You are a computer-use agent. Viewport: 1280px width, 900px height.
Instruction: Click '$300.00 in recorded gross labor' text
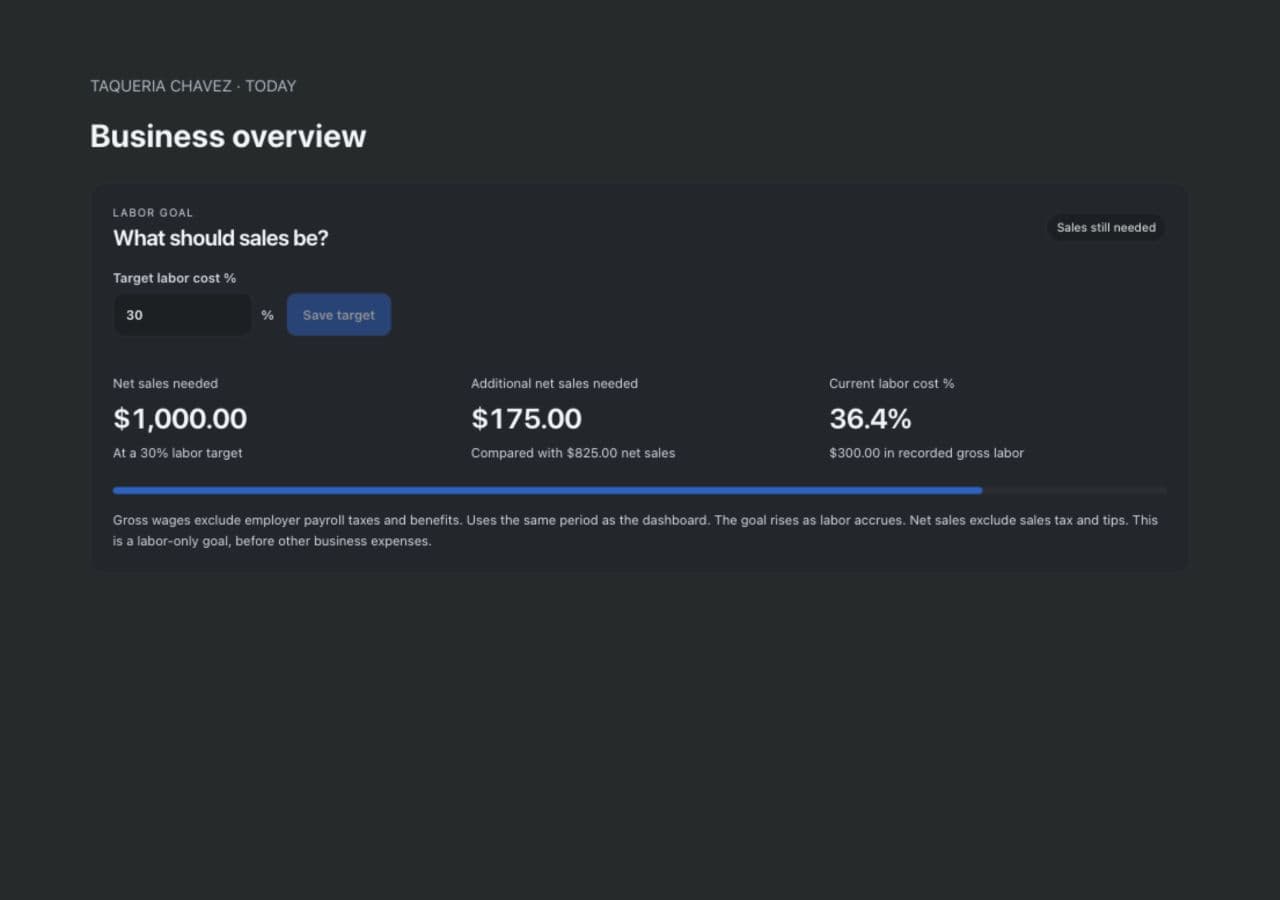[926, 453]
